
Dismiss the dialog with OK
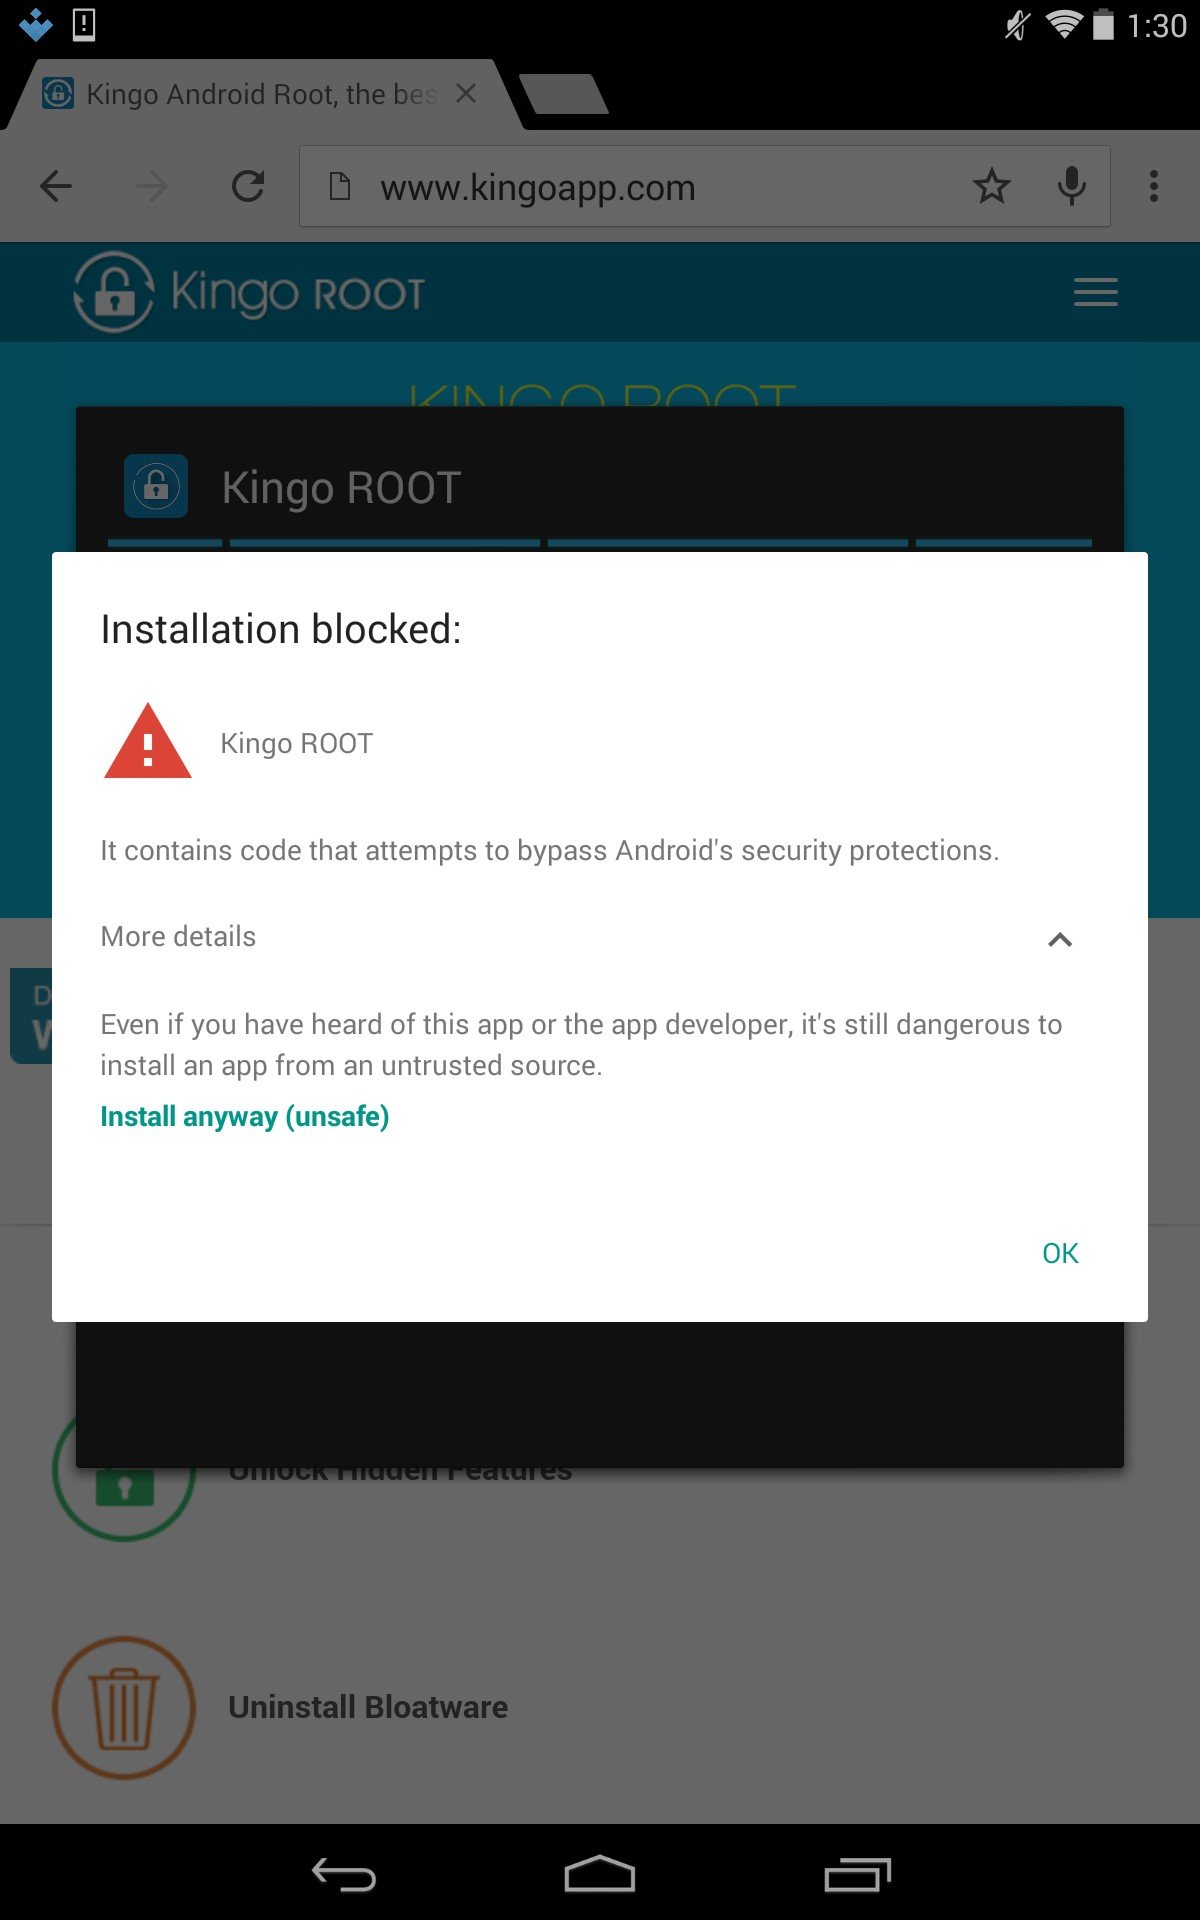click(x=1059, y=1252)
